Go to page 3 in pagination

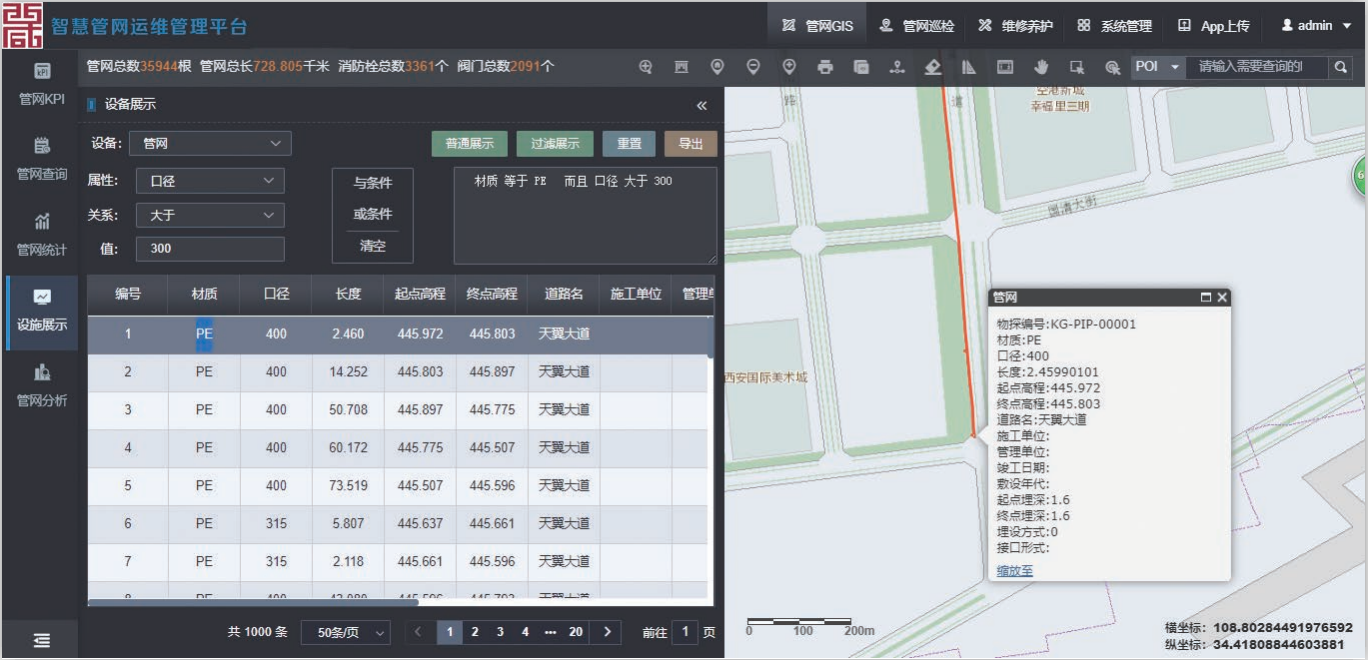[500, 632]
